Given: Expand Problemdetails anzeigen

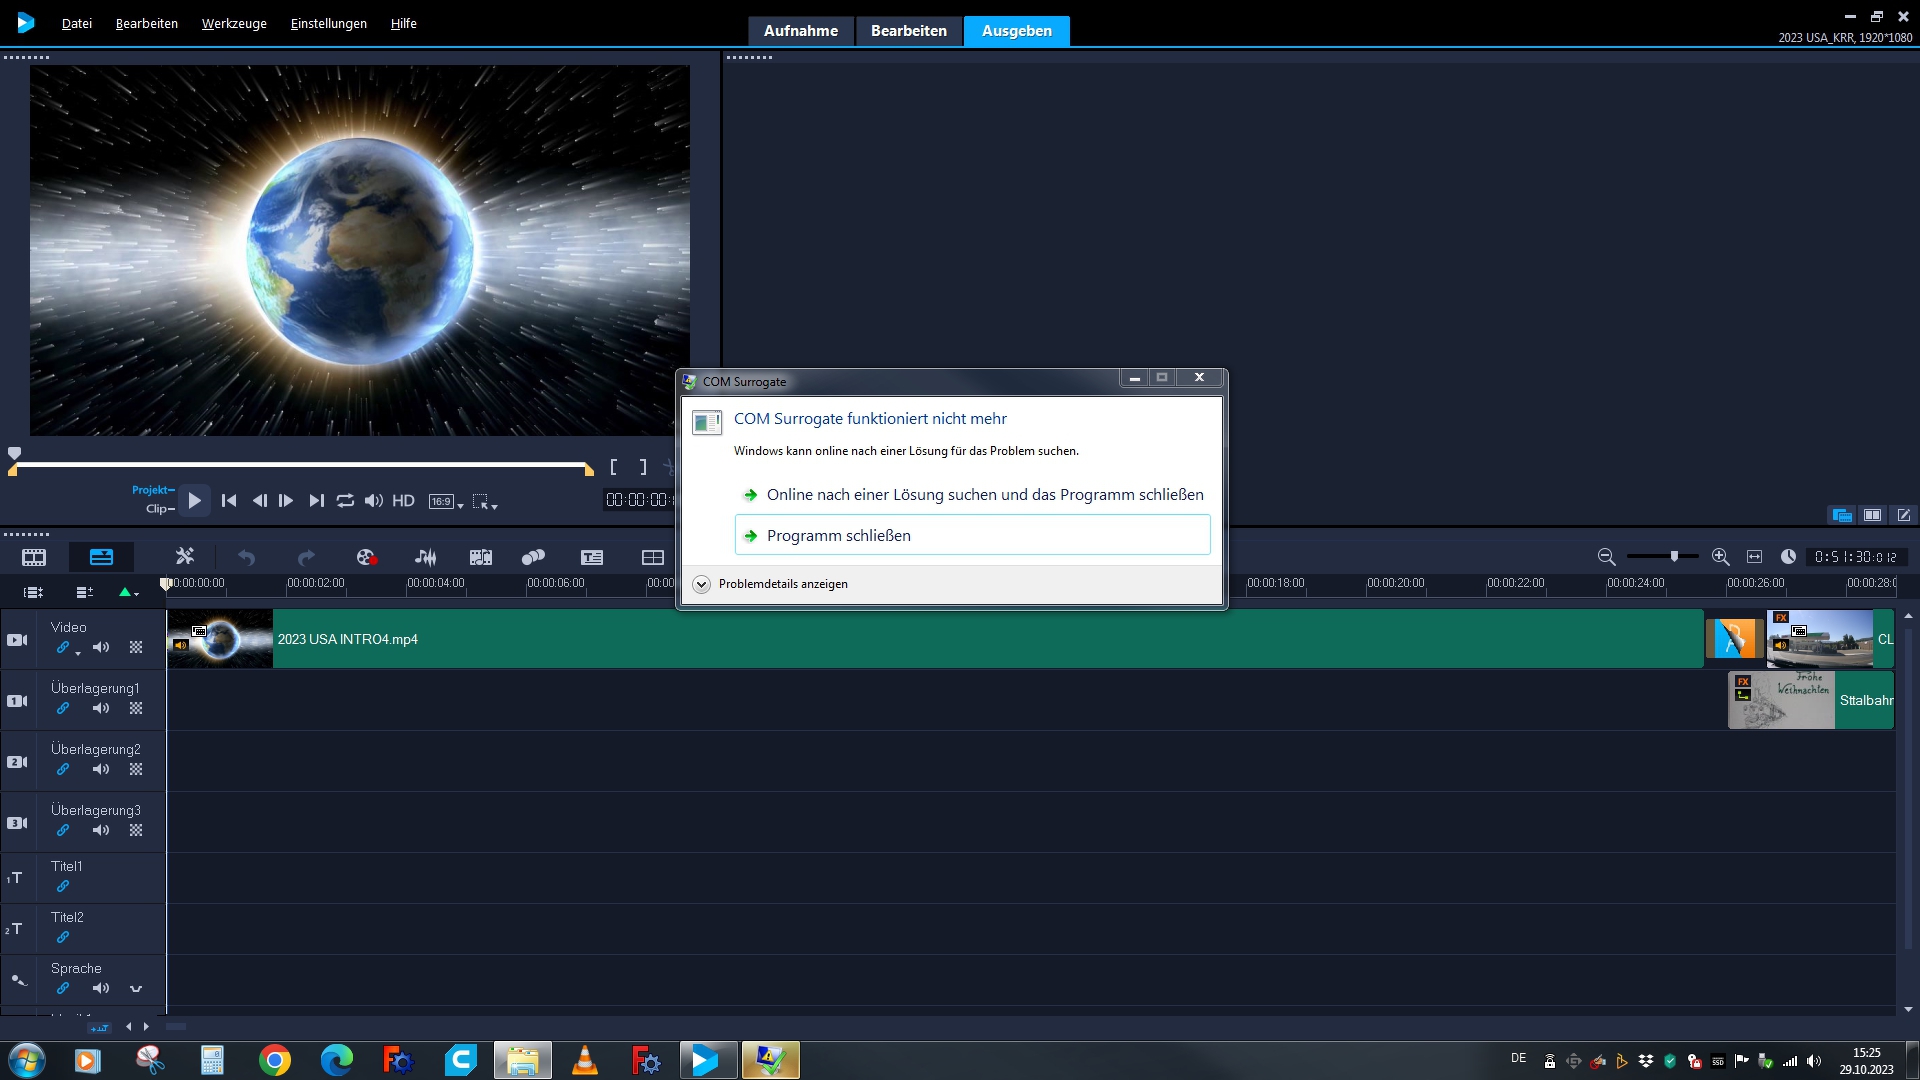Looking at the screenshot, I should (x=702, y=584).
